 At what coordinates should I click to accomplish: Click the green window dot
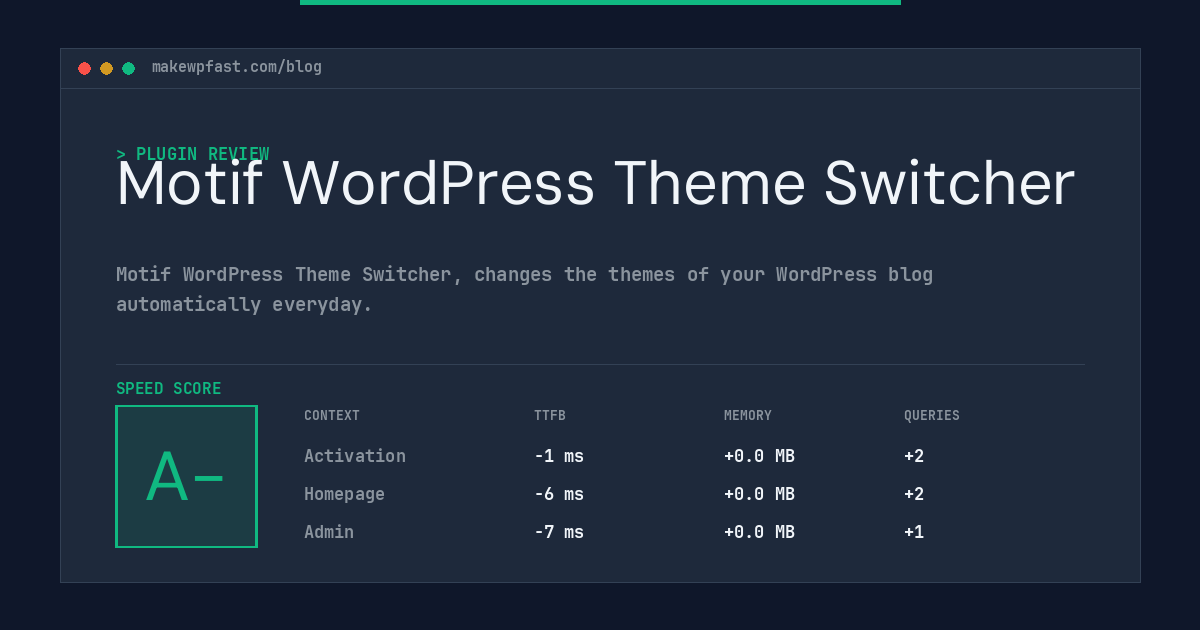(x=128, y=68)
